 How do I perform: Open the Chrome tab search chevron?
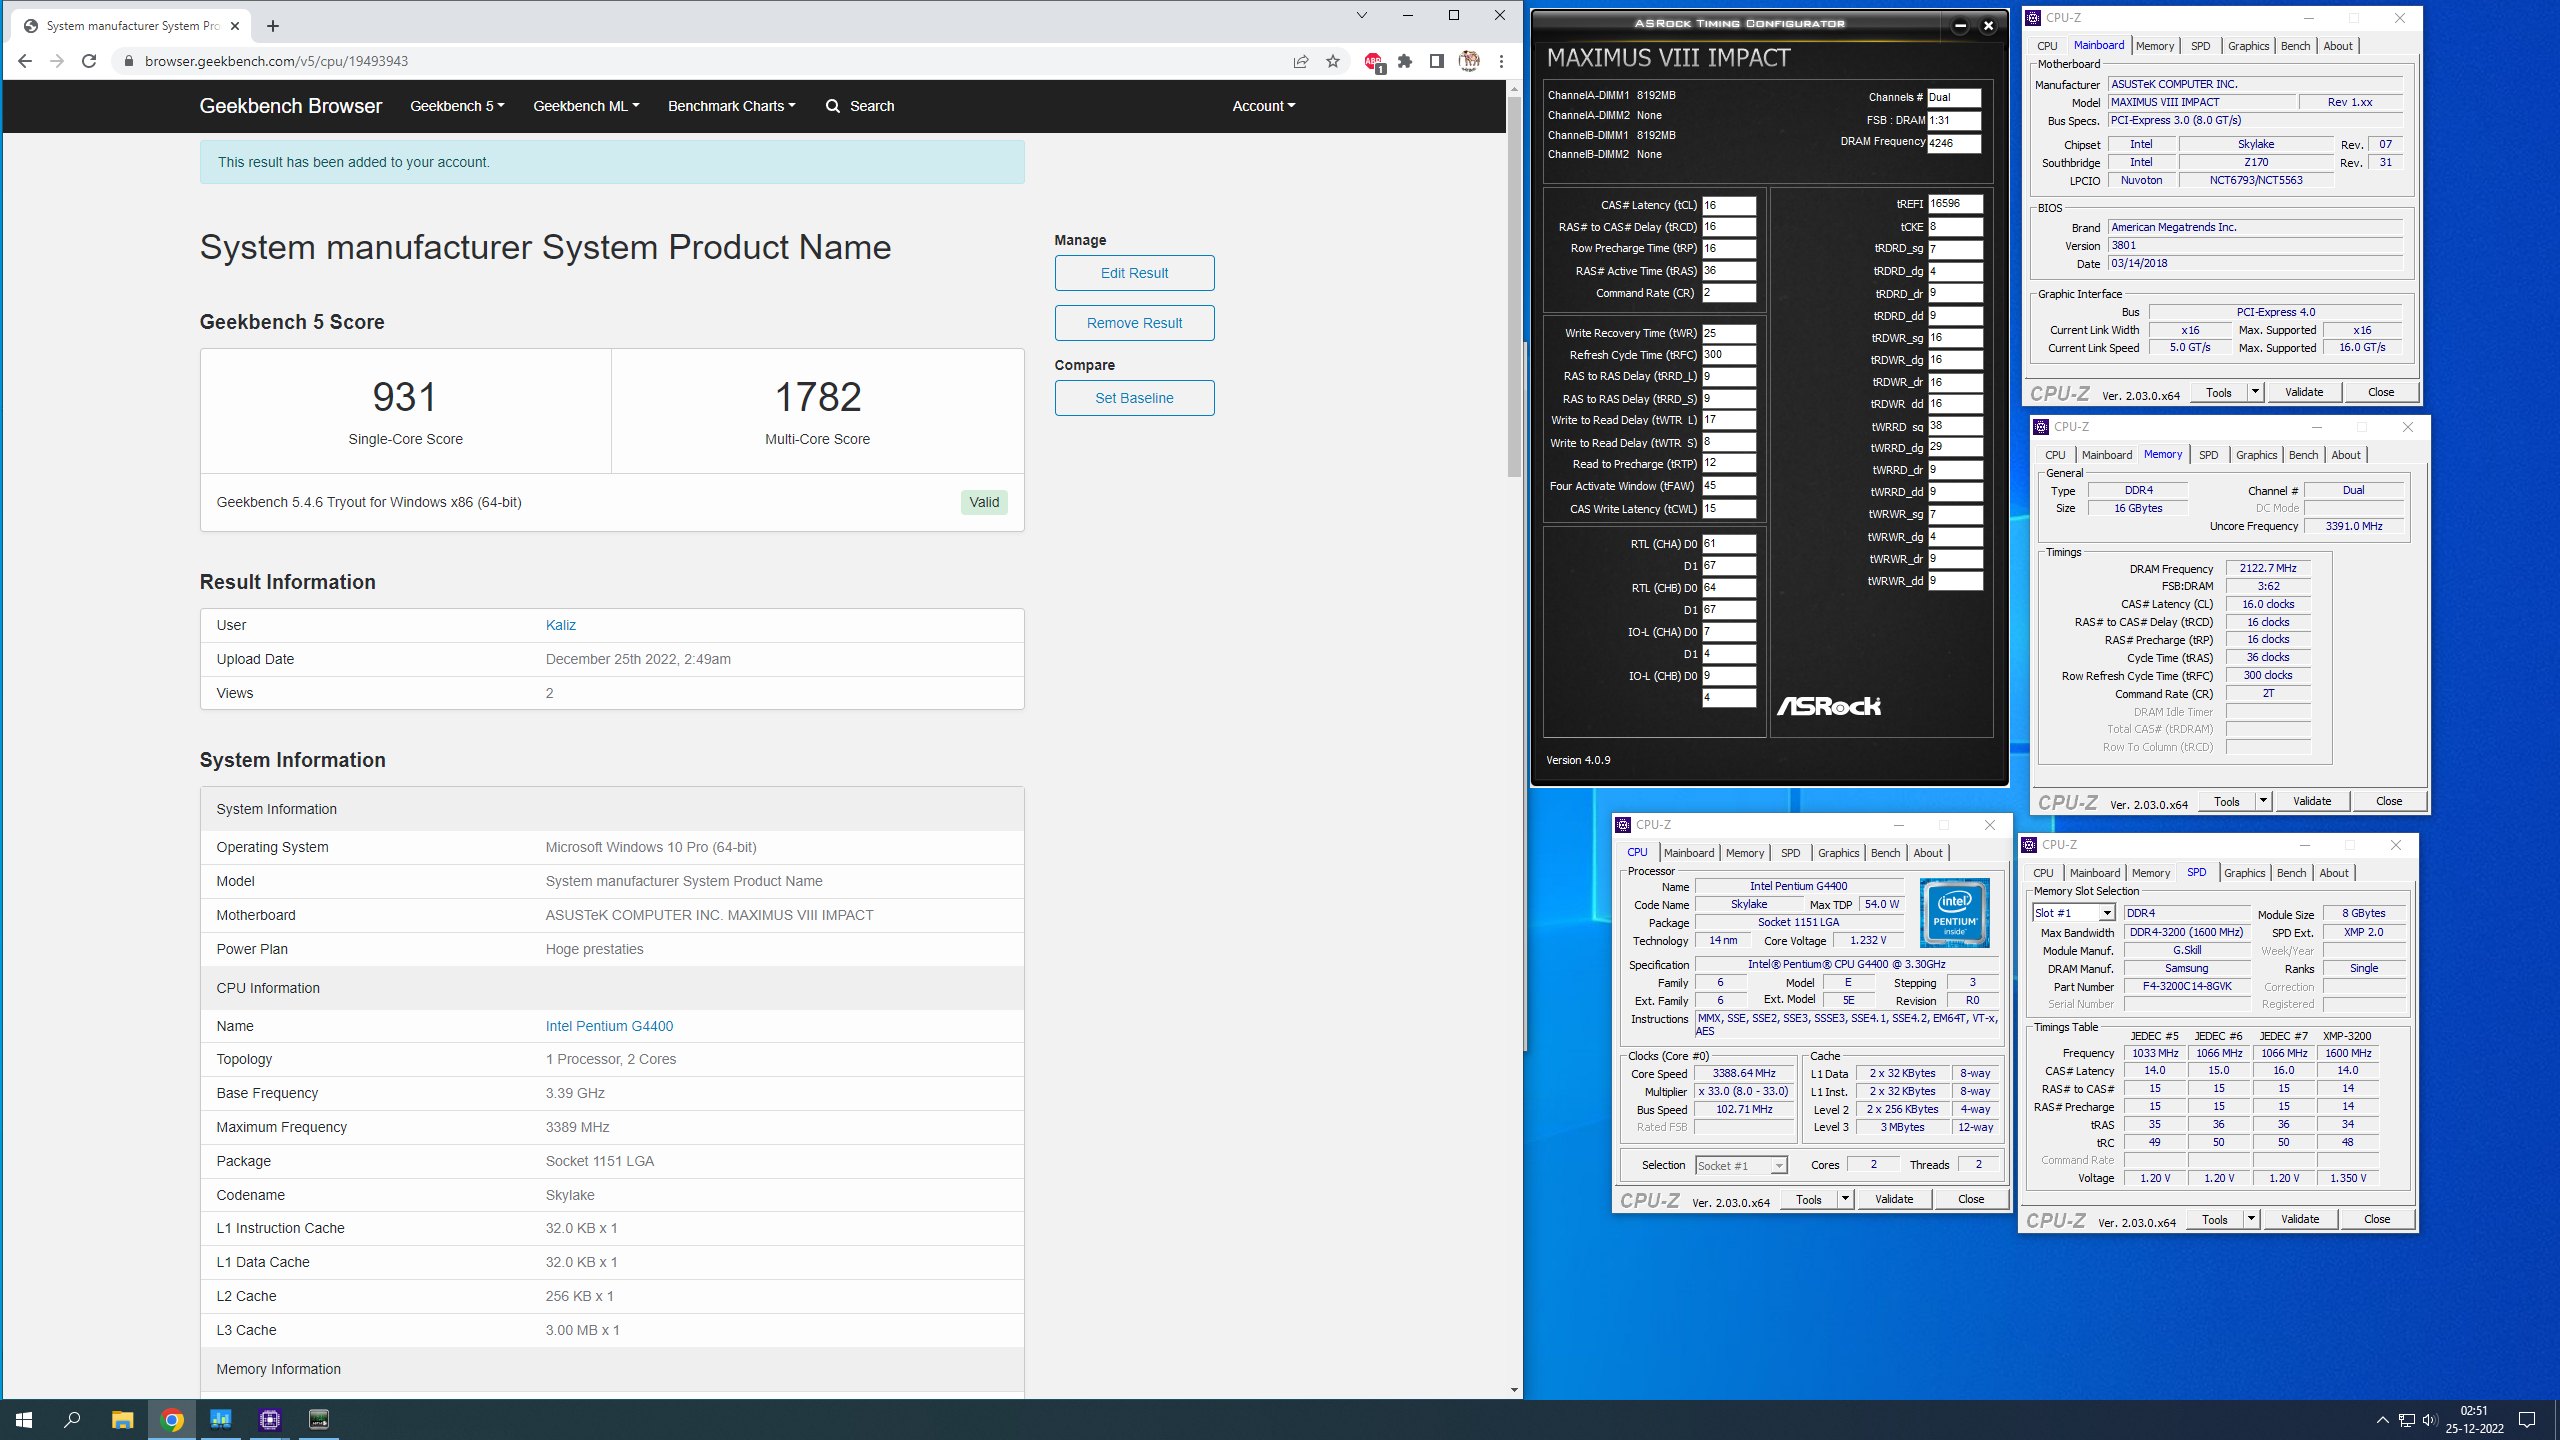(x=1361, y=15)
